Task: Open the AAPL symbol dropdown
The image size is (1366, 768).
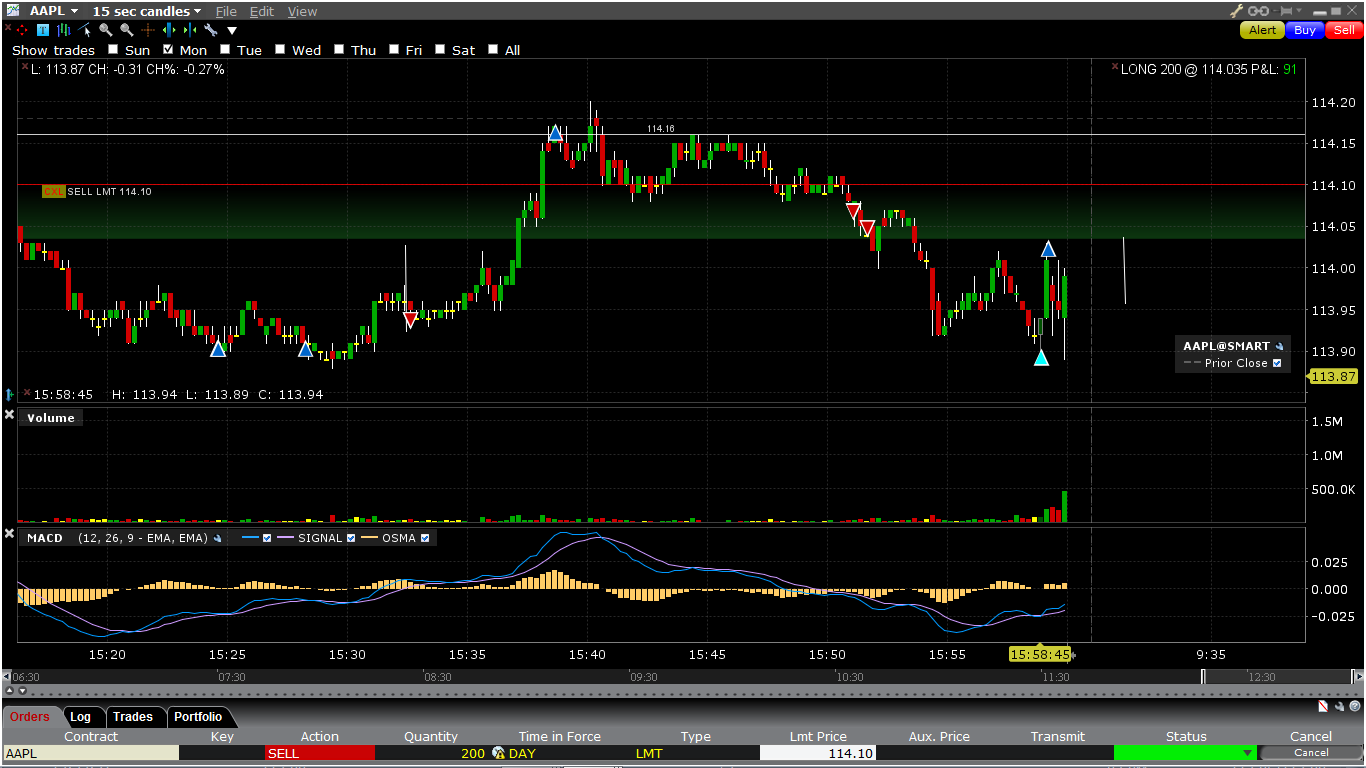Action: (75, 11)
